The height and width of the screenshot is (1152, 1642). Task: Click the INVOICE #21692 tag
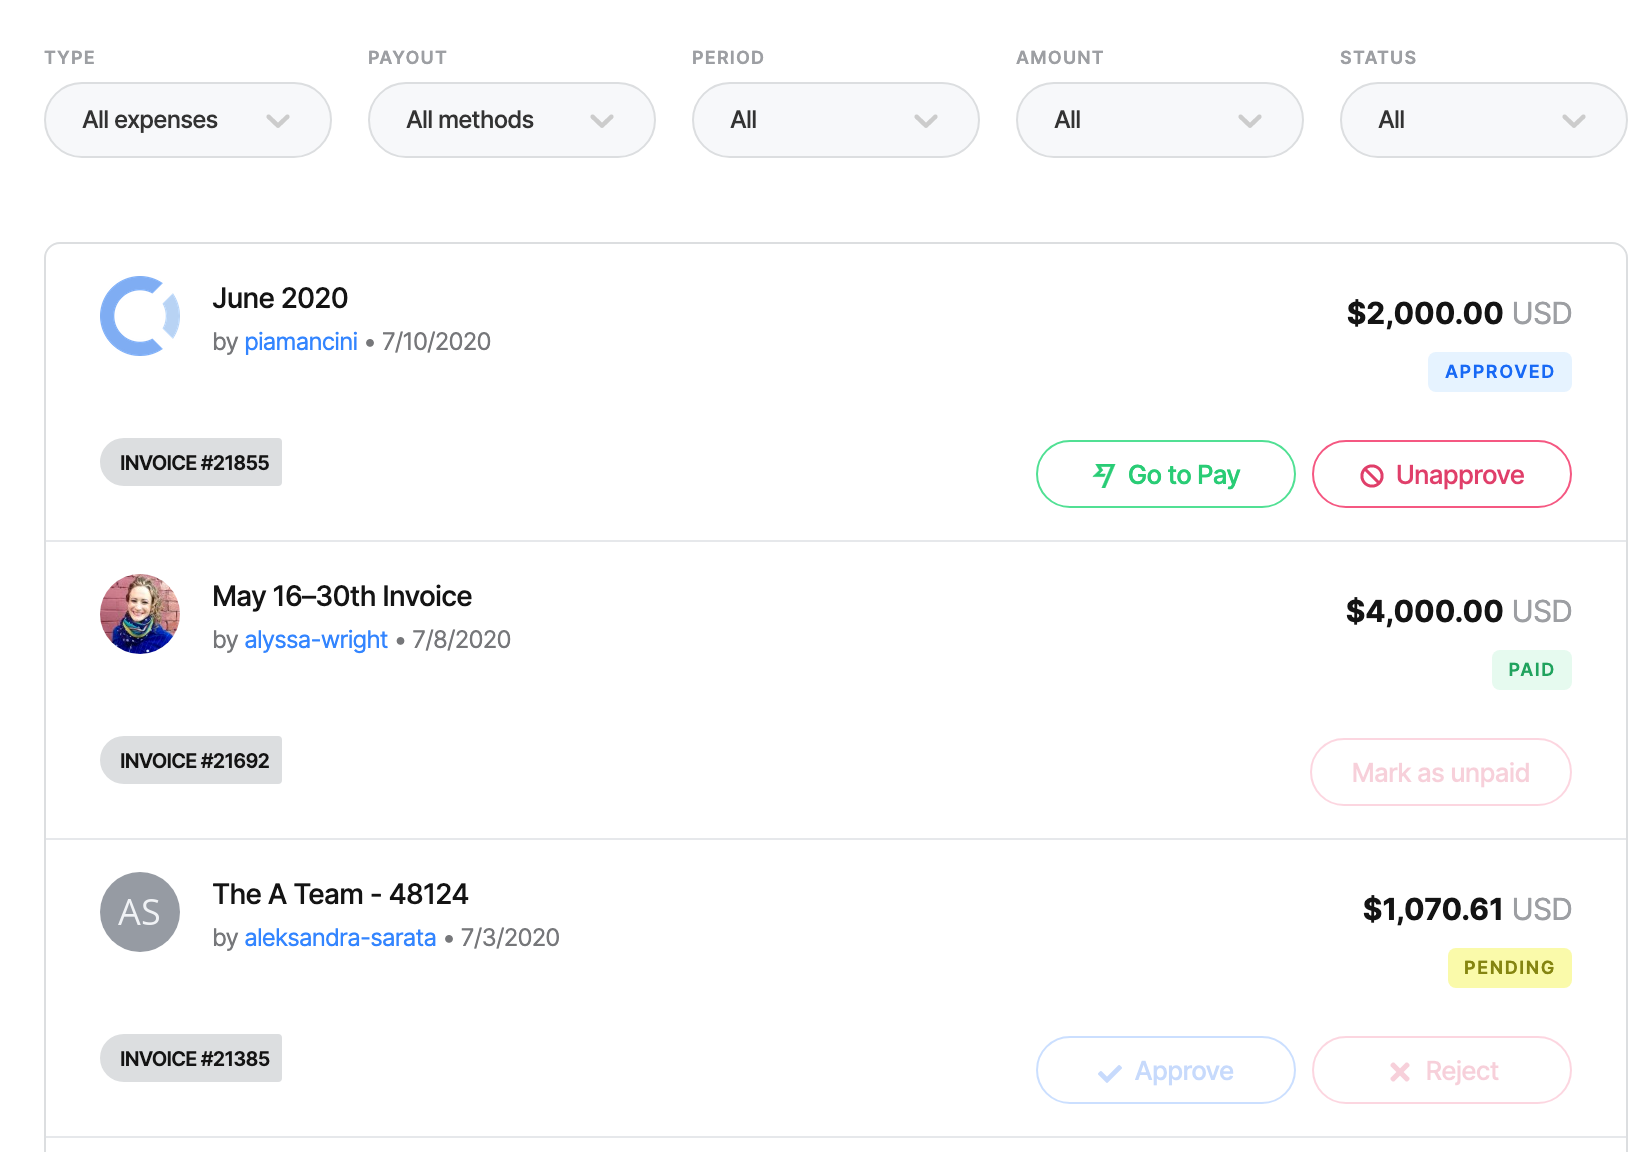pos(190,760)
